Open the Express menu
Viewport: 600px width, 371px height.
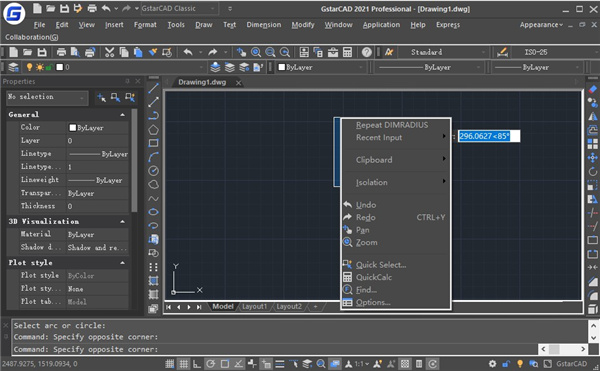click(x=448, y=25)
